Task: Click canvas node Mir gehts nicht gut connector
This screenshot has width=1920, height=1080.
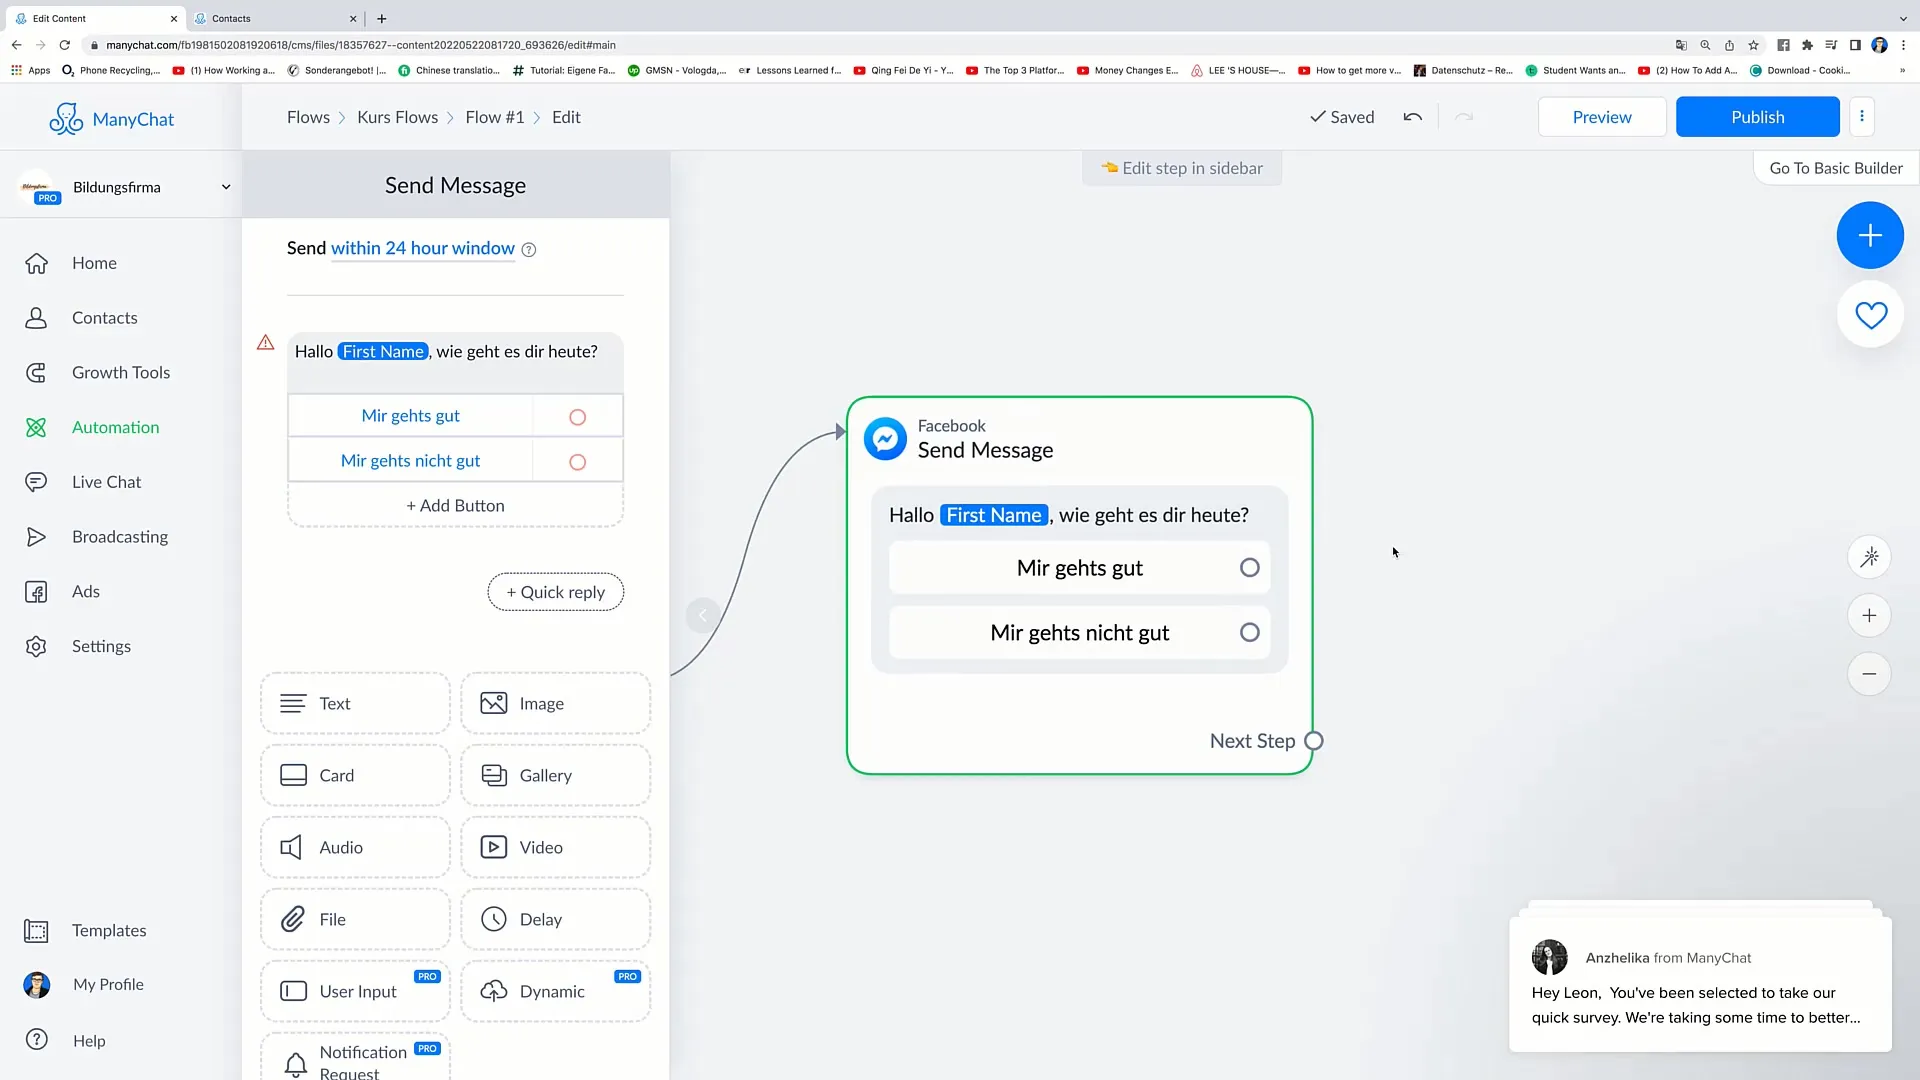Action: pos(1249,633)
